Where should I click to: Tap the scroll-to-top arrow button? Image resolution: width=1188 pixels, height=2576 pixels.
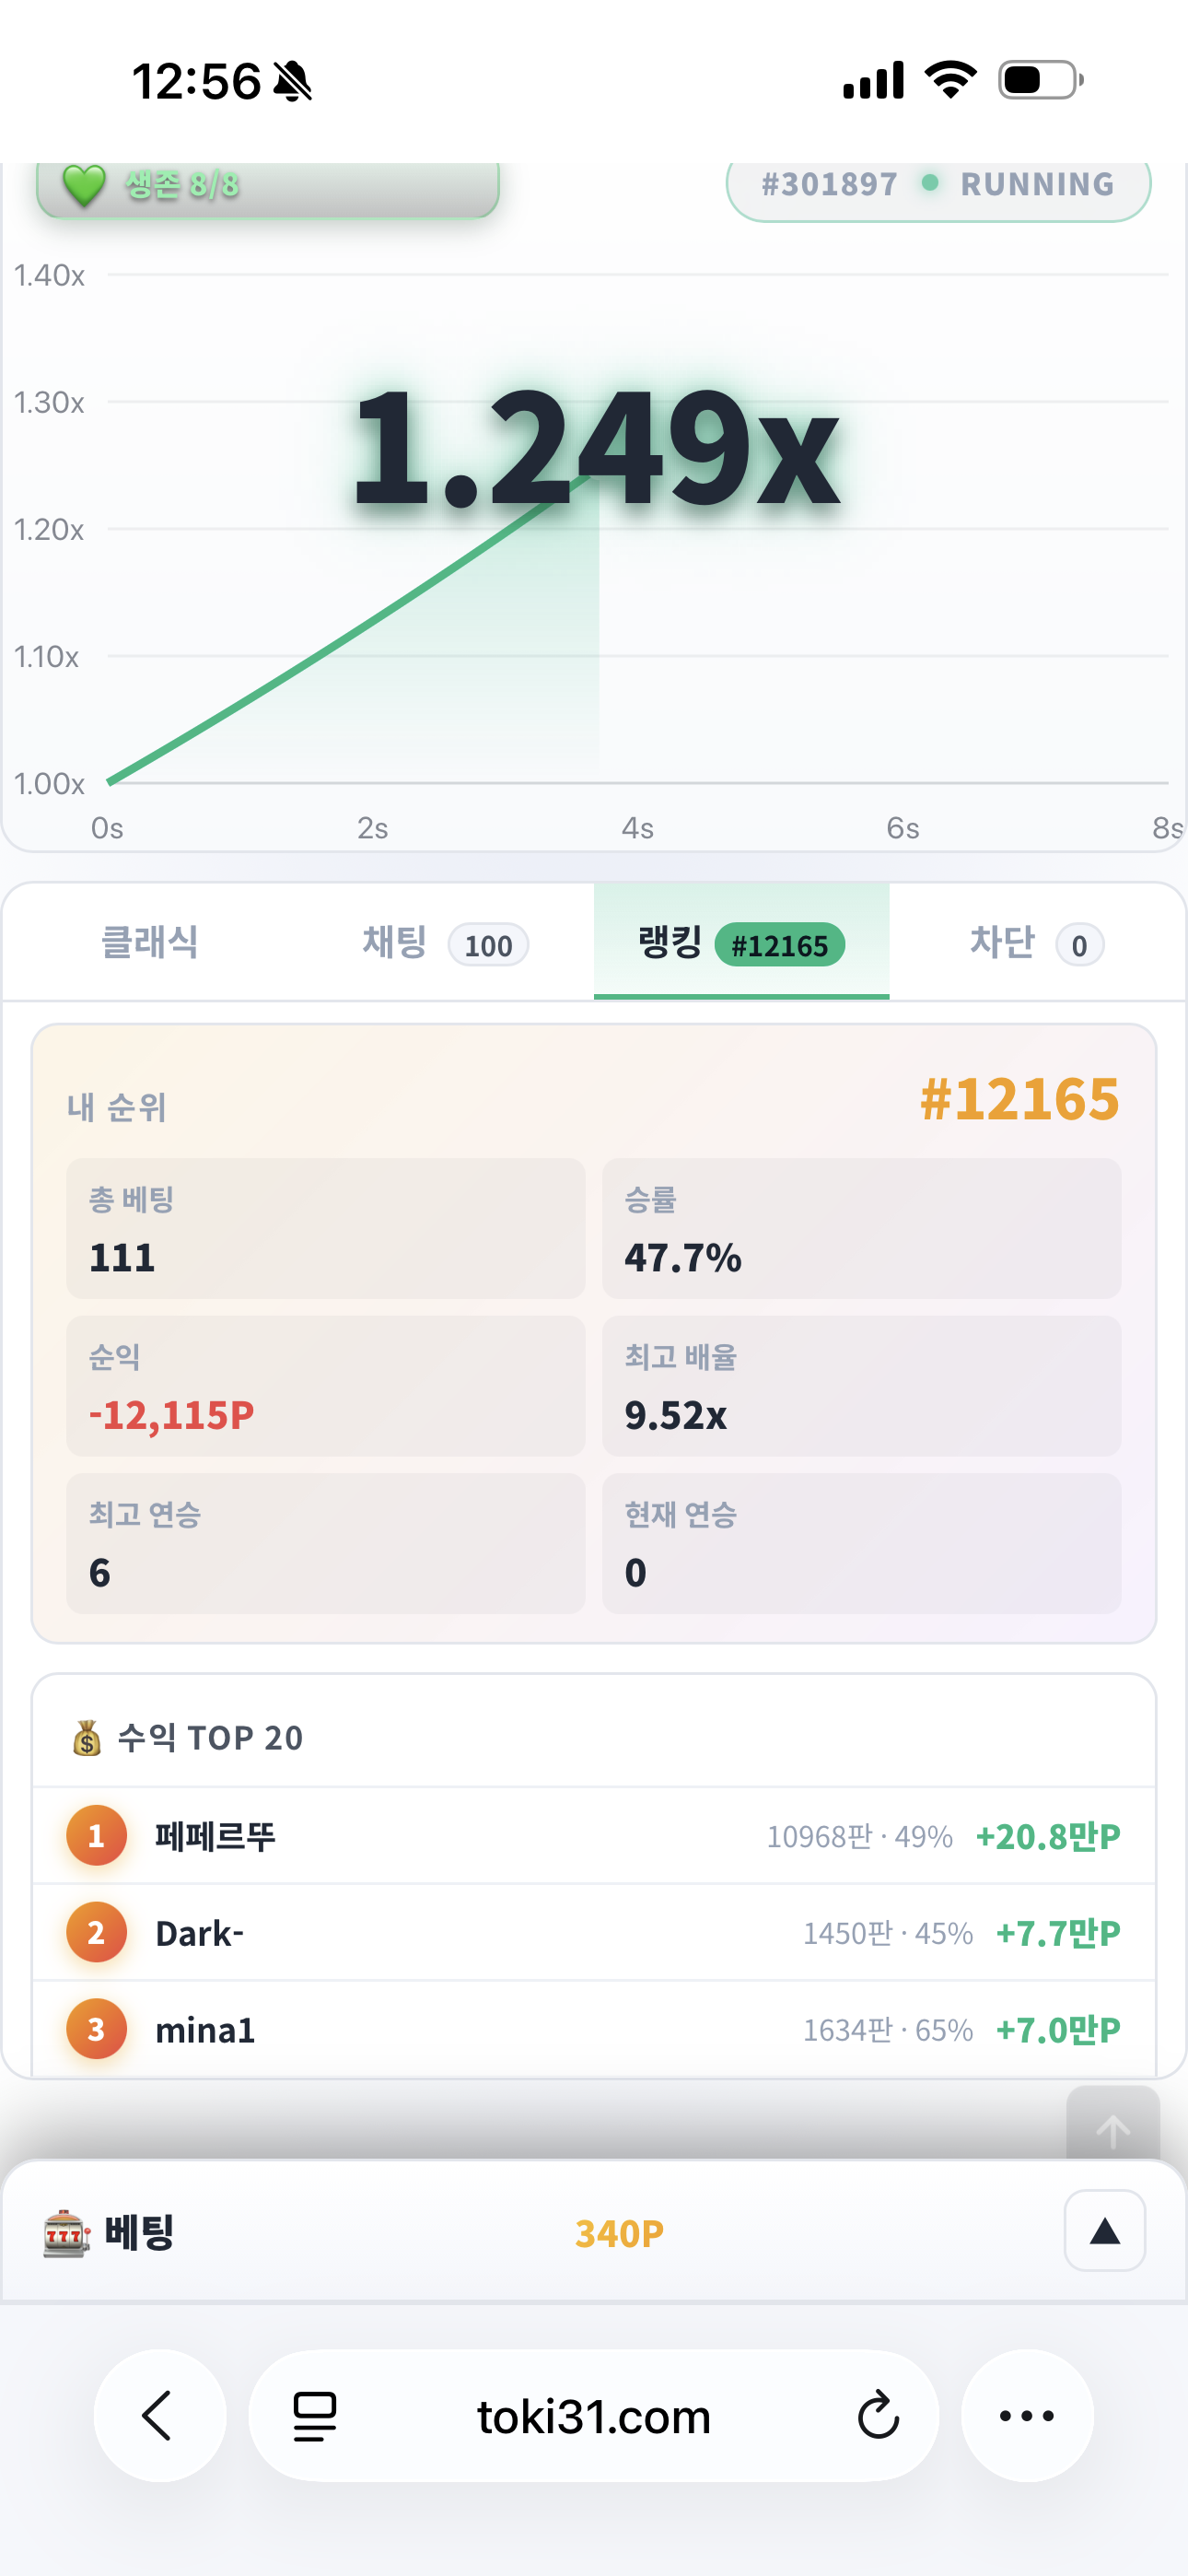(1113, 2128)
